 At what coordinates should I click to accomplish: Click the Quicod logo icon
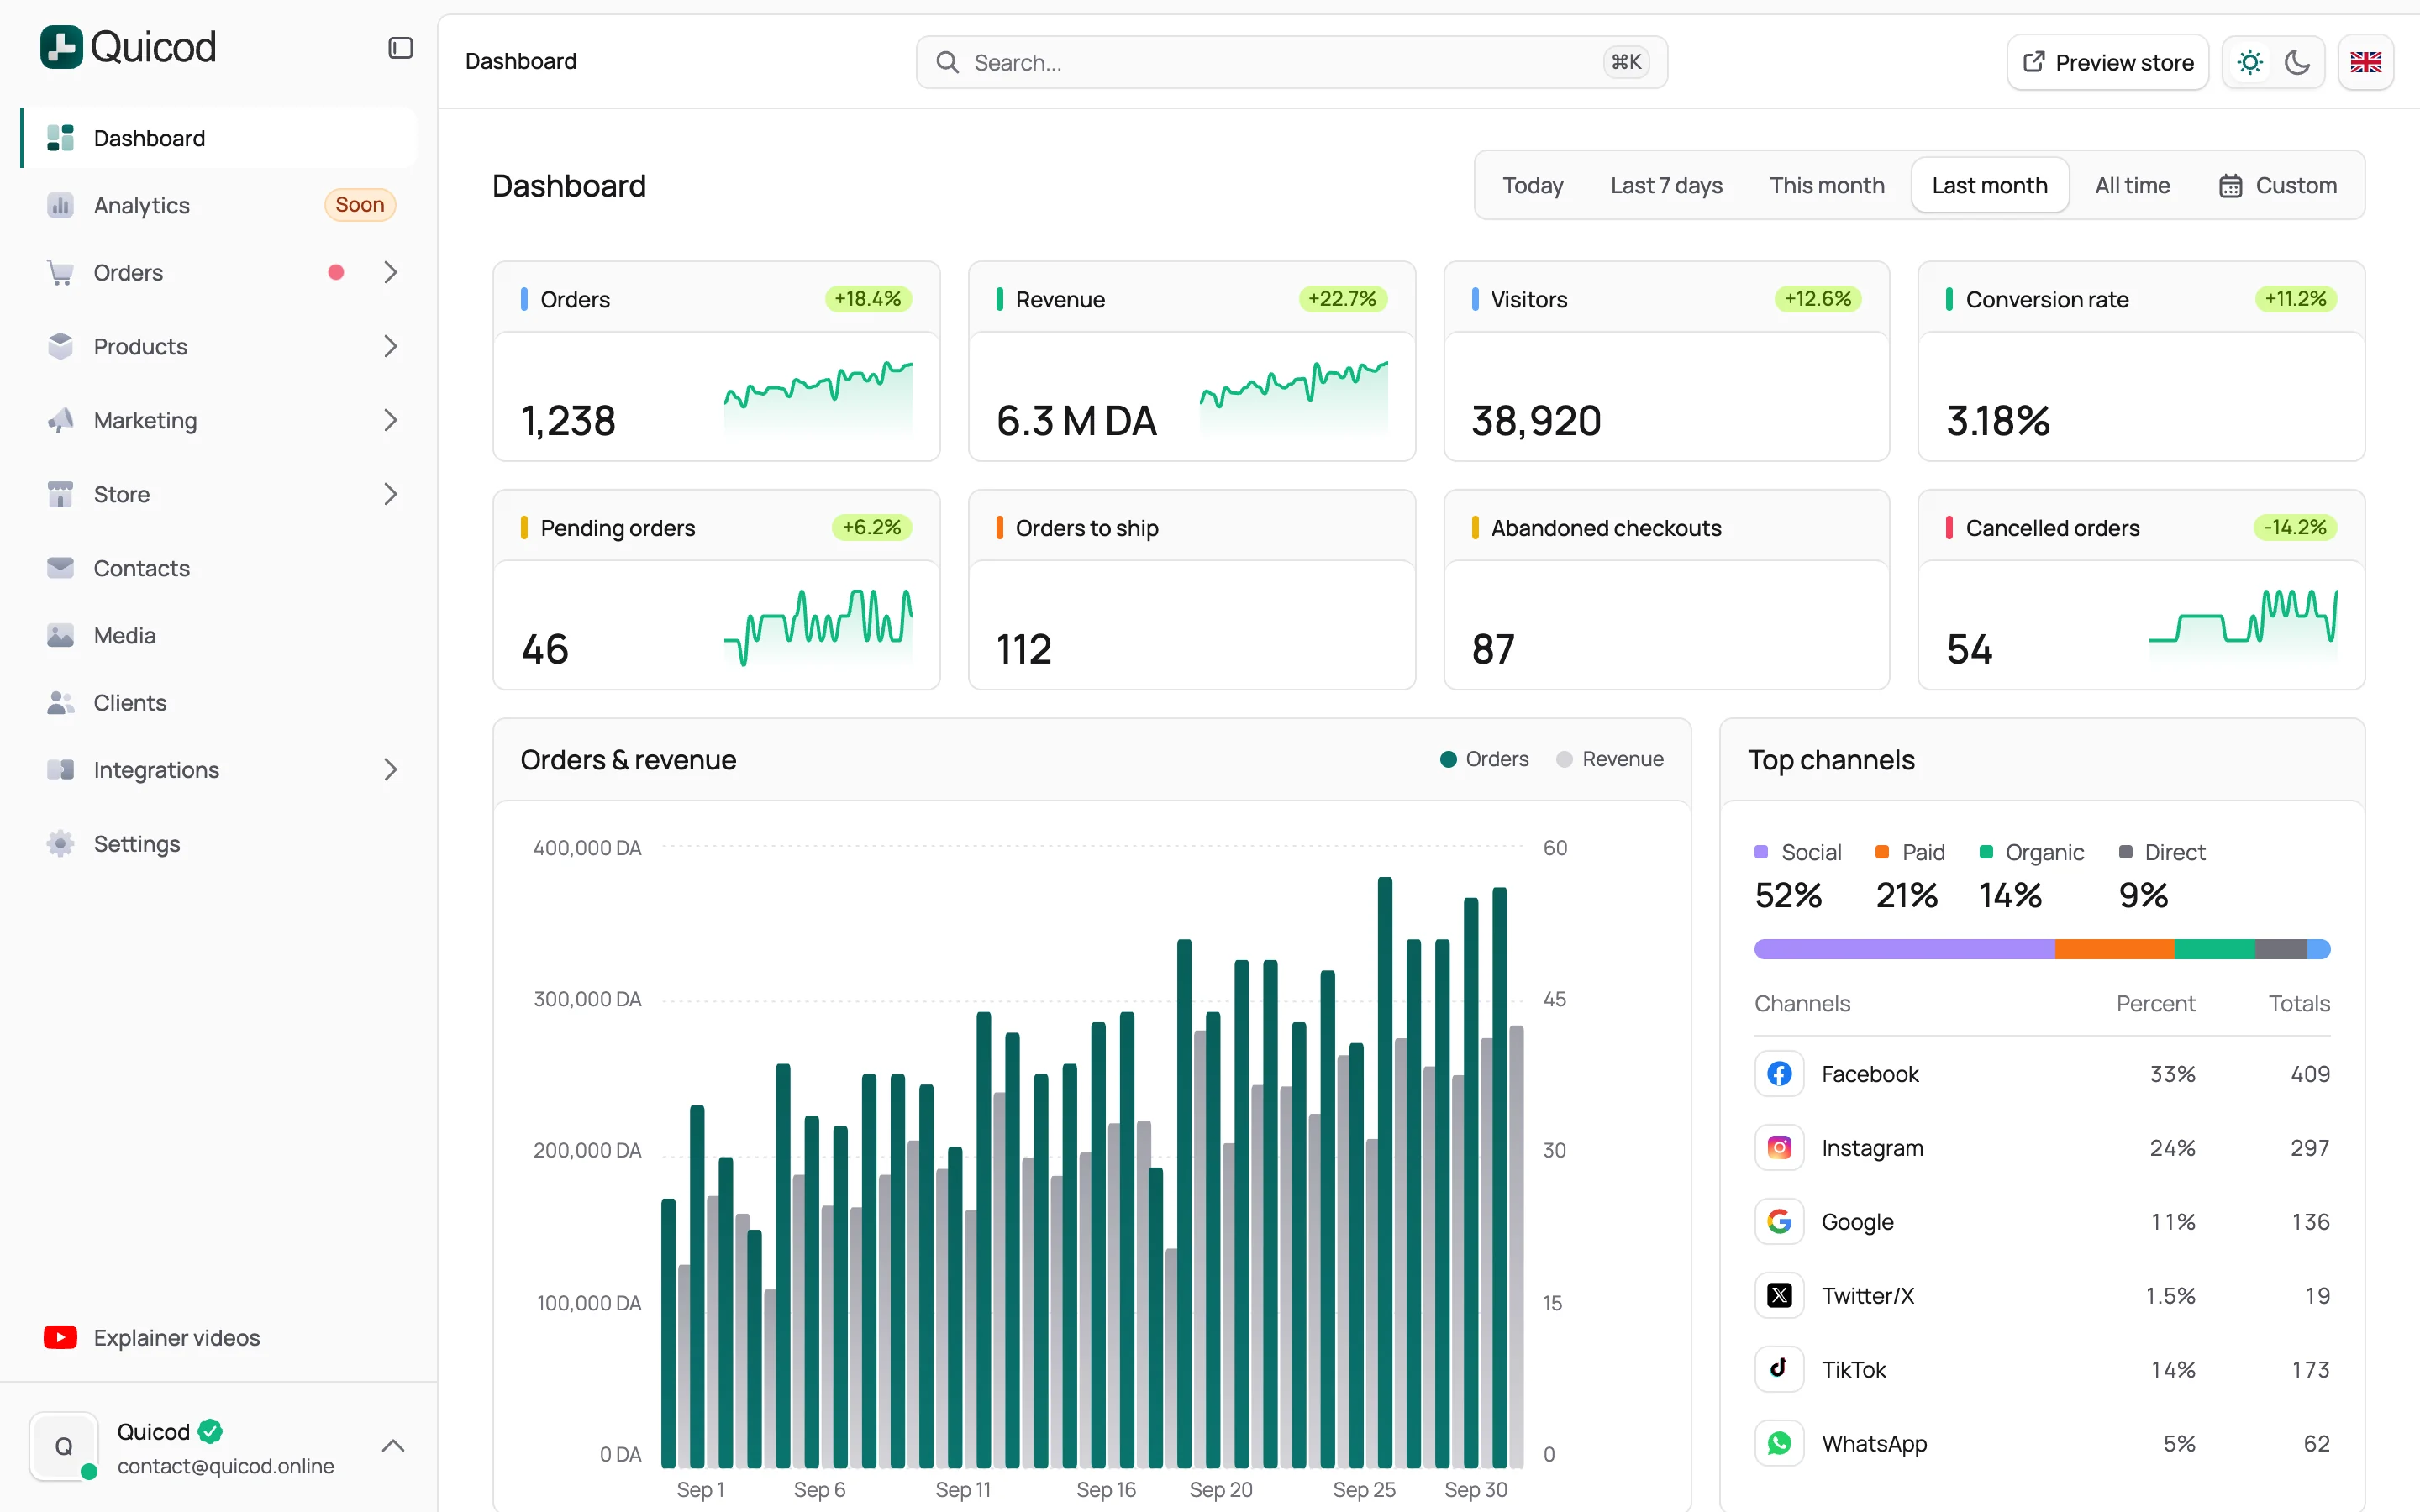point(61,47)
